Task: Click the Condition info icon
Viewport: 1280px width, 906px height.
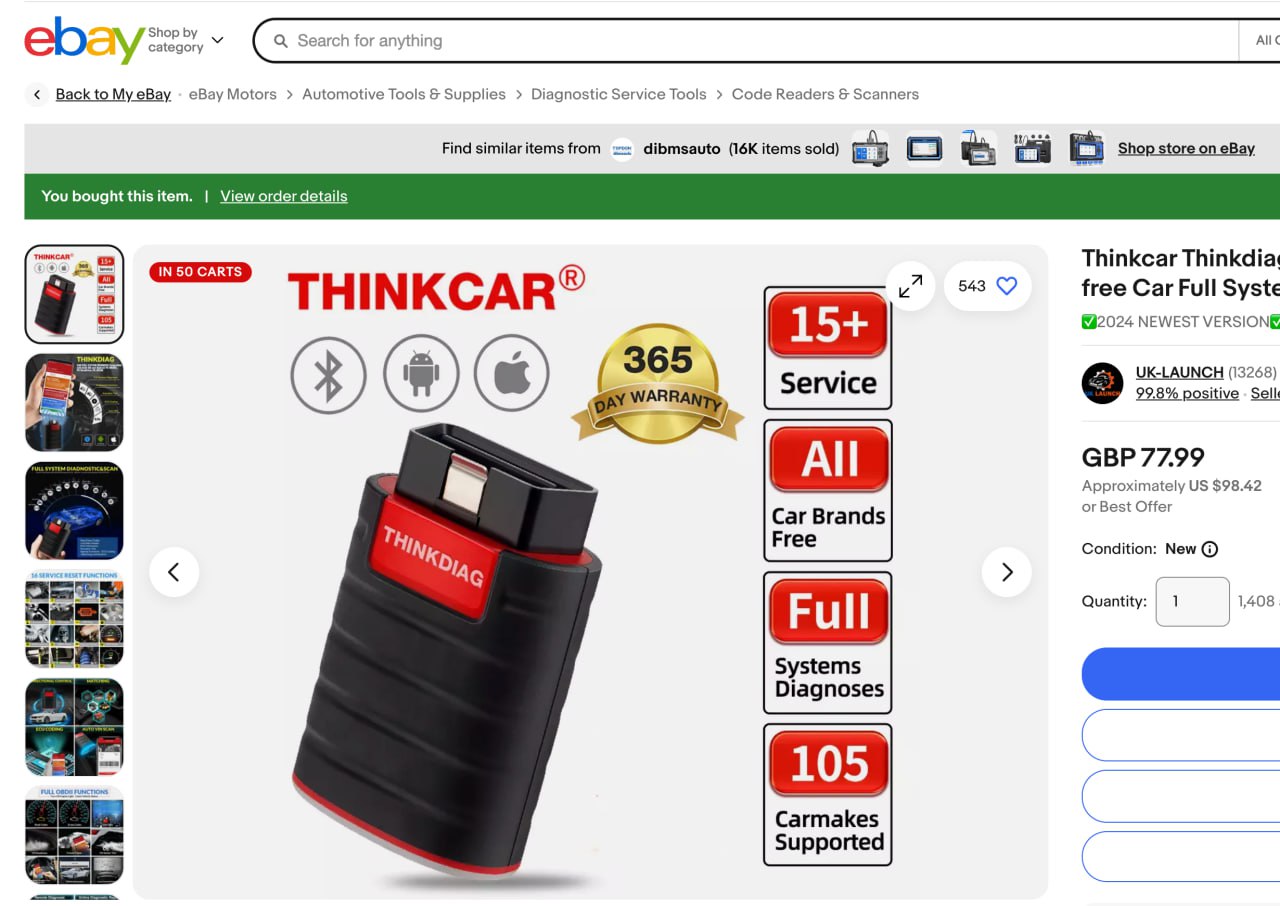Action: (1209, 549)
